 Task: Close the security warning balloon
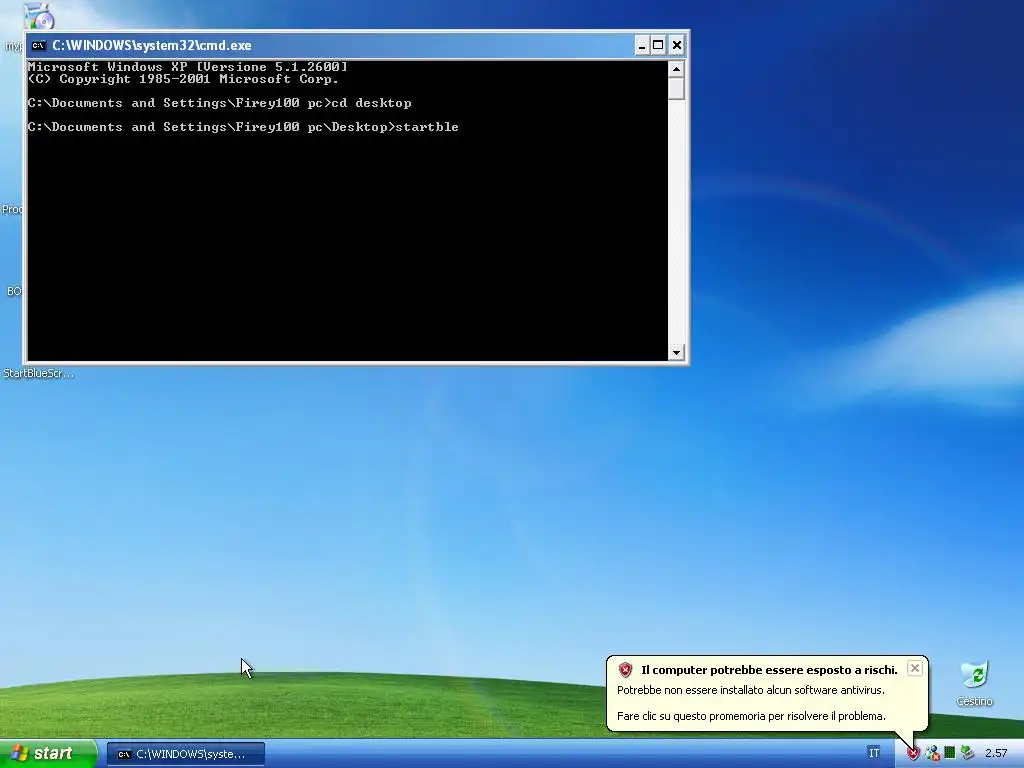(x=915, y=668)
